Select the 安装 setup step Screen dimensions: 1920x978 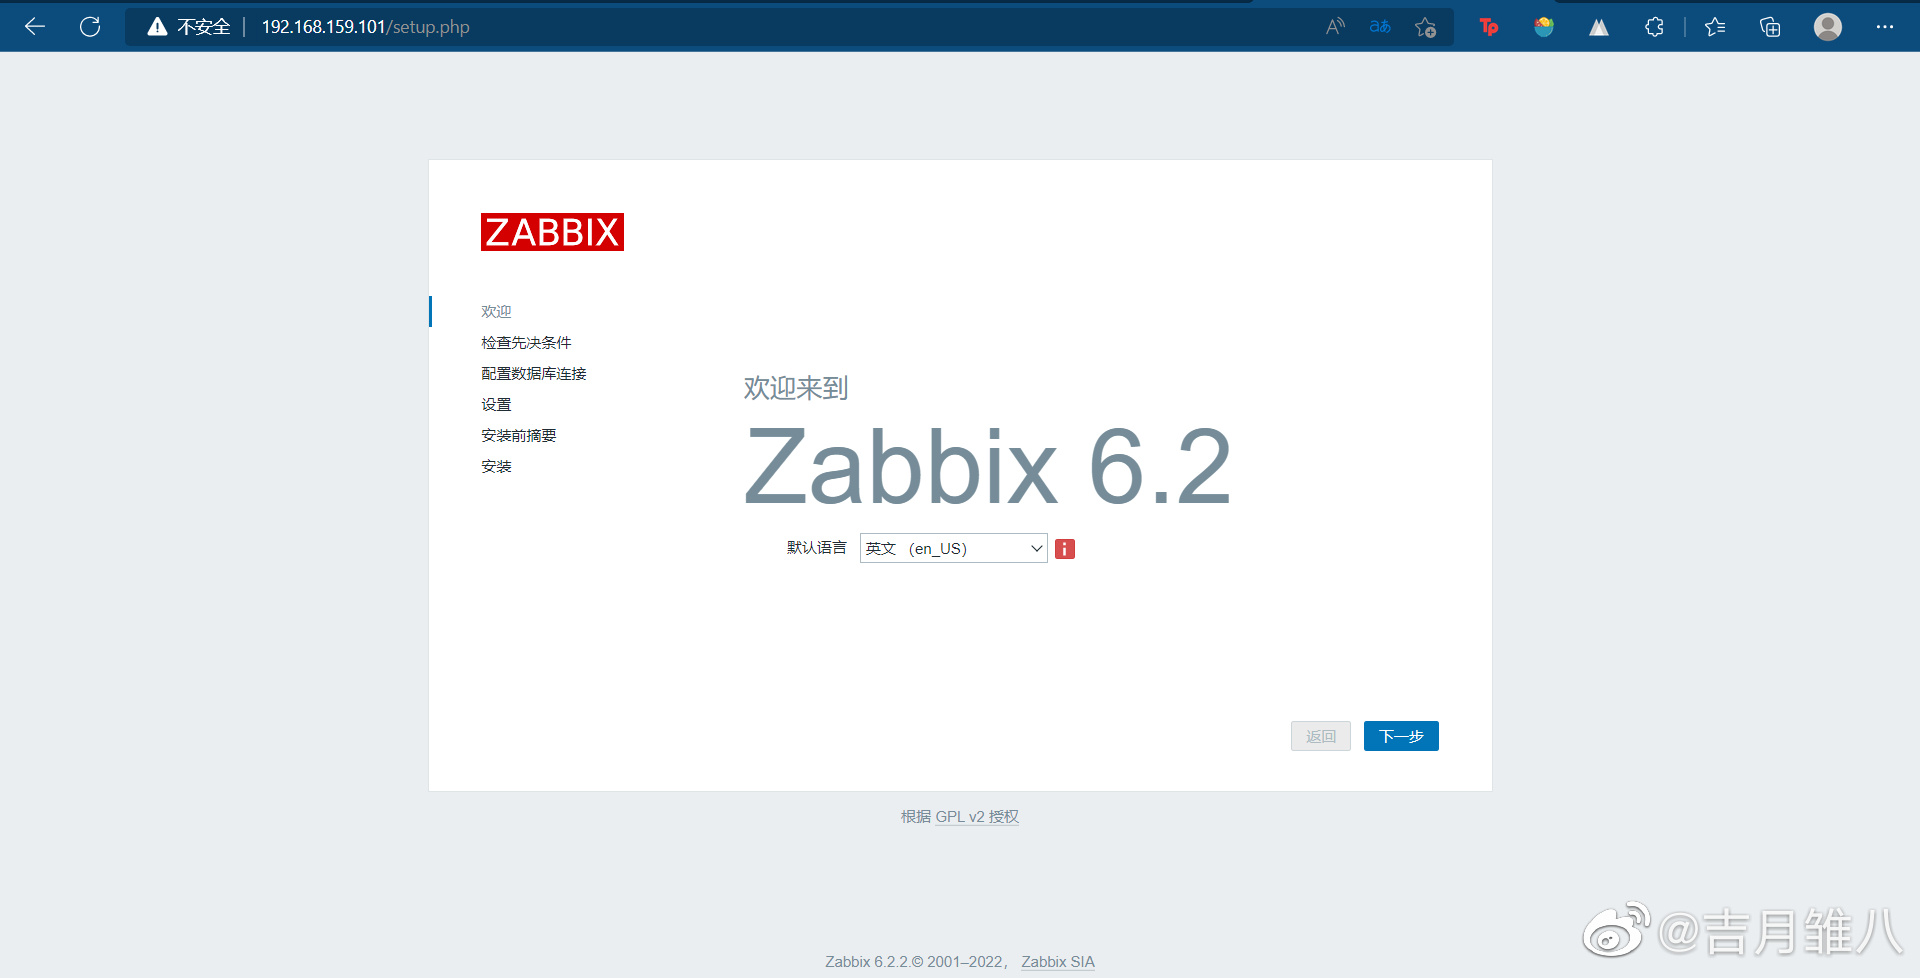click(496, 467)
